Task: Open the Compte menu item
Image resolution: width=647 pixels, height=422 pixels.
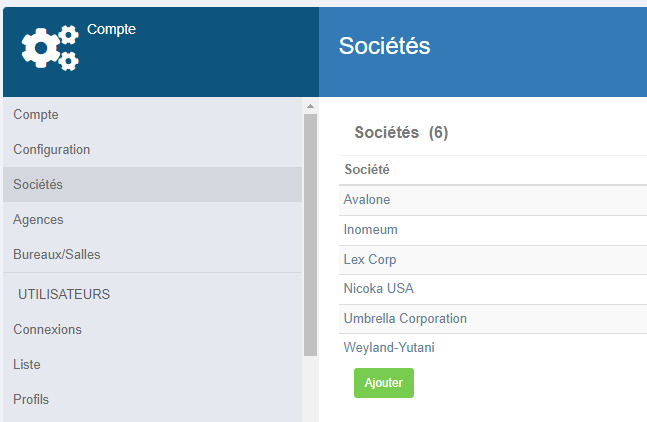Action: [152, 114]
